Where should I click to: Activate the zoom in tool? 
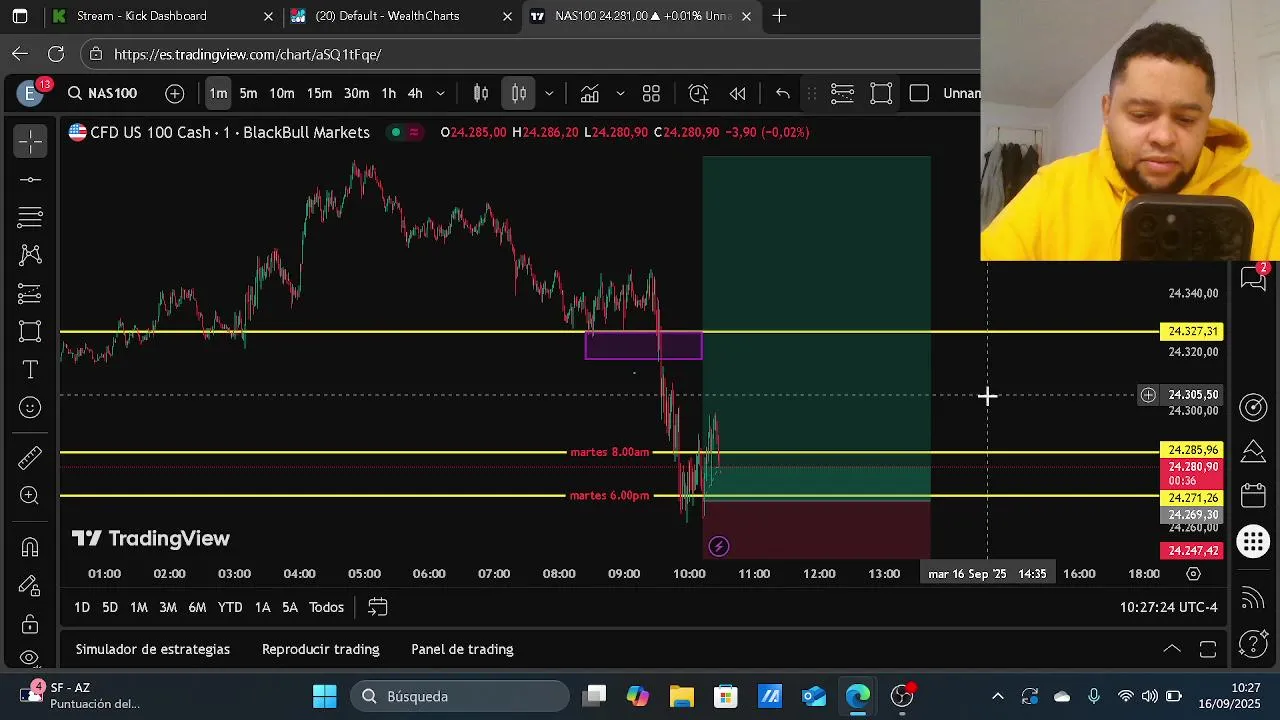[30, 496]
